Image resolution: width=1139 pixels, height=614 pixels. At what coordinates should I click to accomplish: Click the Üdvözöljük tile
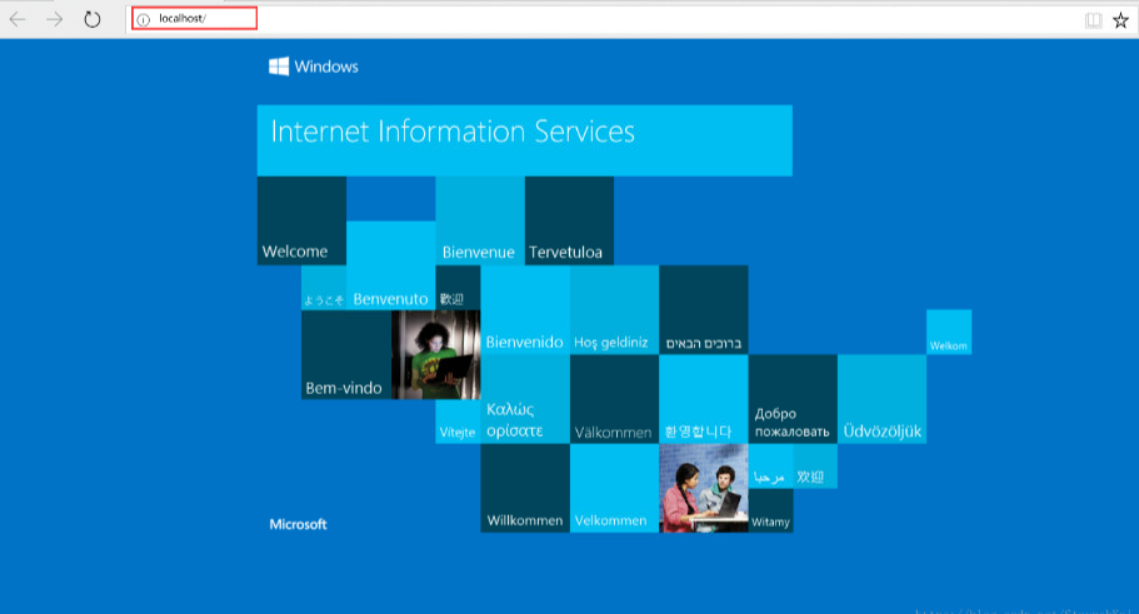(x=882, y=399)
